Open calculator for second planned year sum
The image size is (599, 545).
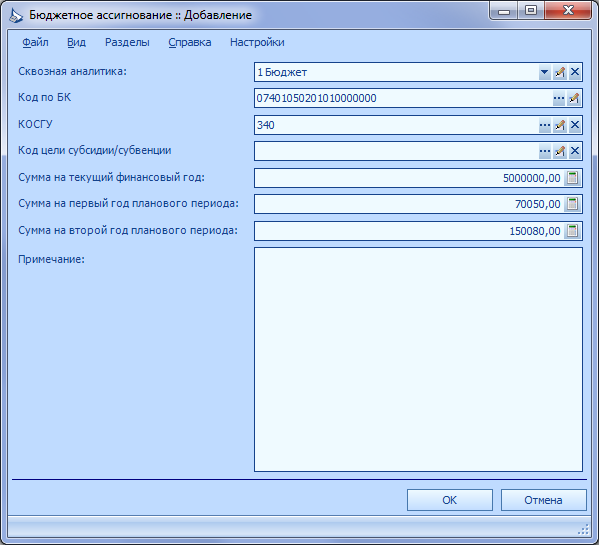tap(572, 231)
